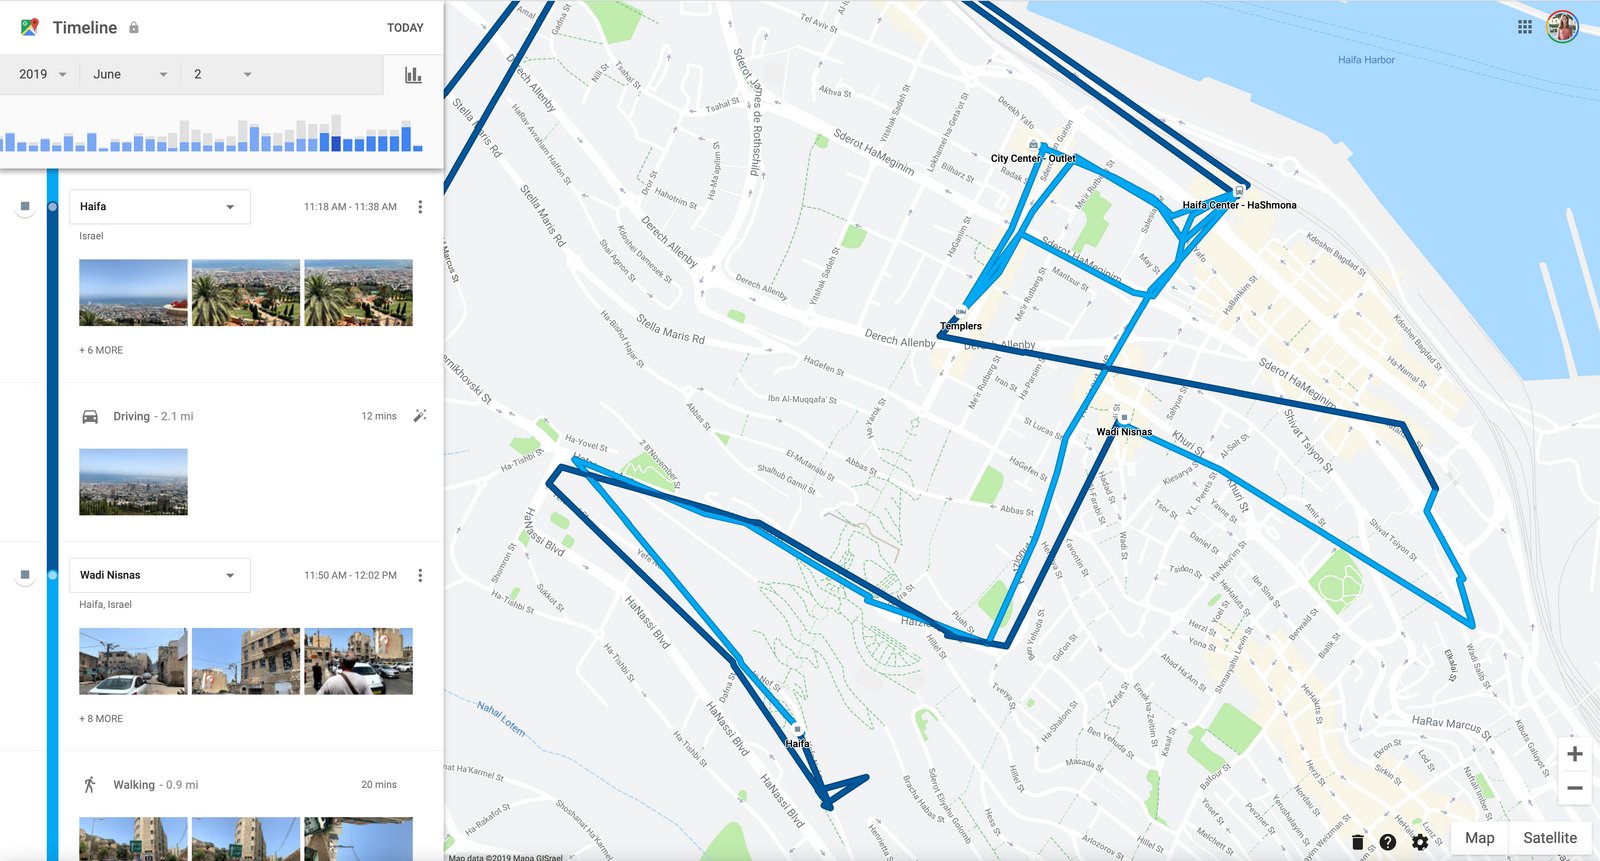Screen dimensions: 1600x861
Task: Switch to Satellite view
Action: pyautogui.click(x=1550, y=838)
